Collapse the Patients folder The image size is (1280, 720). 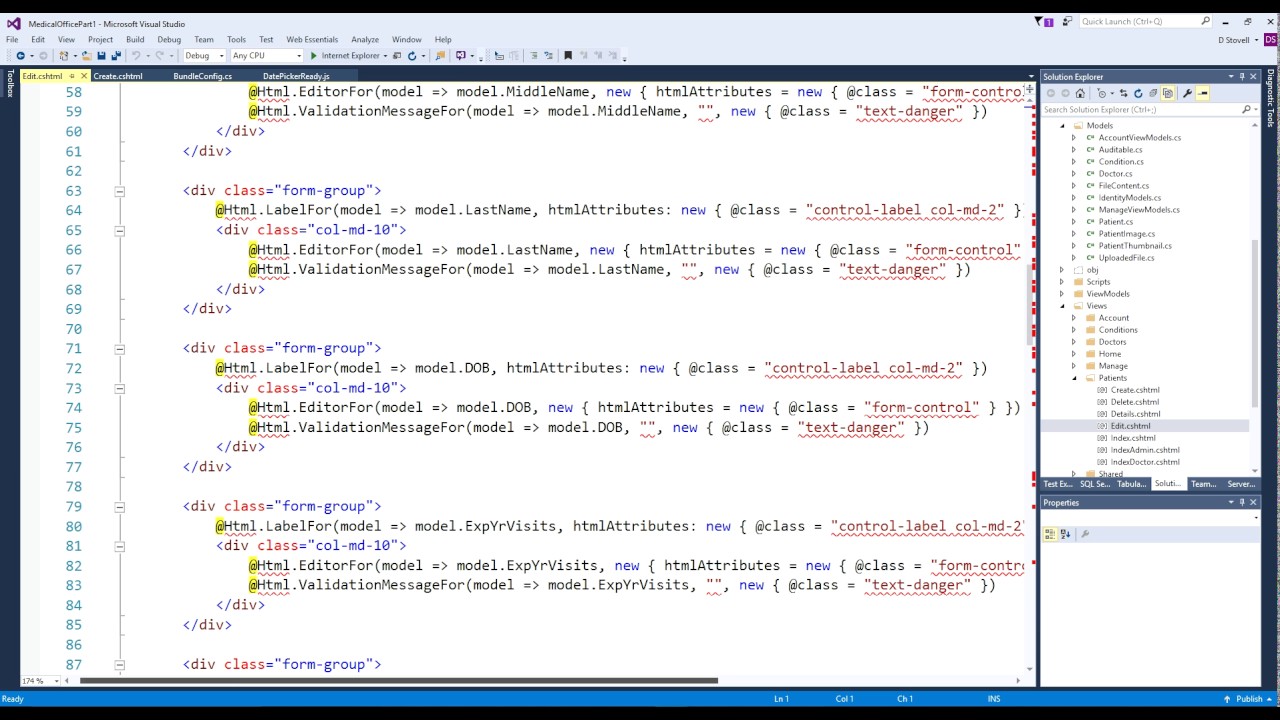click(x=1074, y=378)
